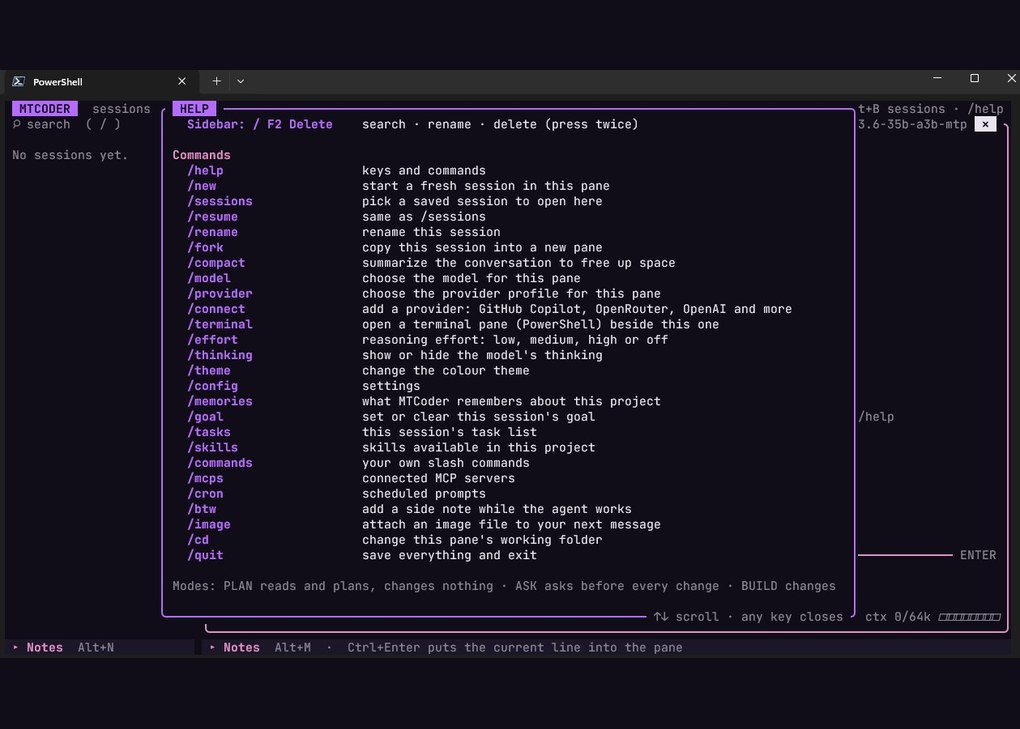Image resolution: width=1020 pixels, height=729 pixels.
Task: Select the /compact command
Action: point(216,263)
